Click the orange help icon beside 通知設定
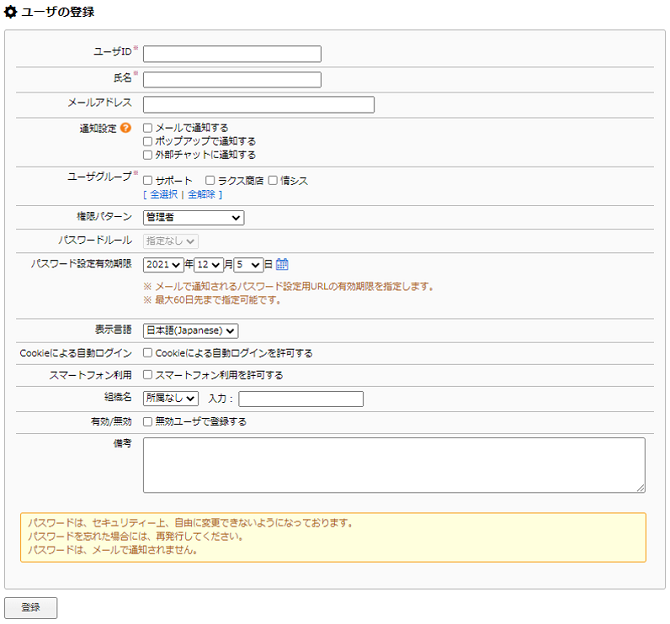Screen dimensions: 670x624 click(126, 128)
